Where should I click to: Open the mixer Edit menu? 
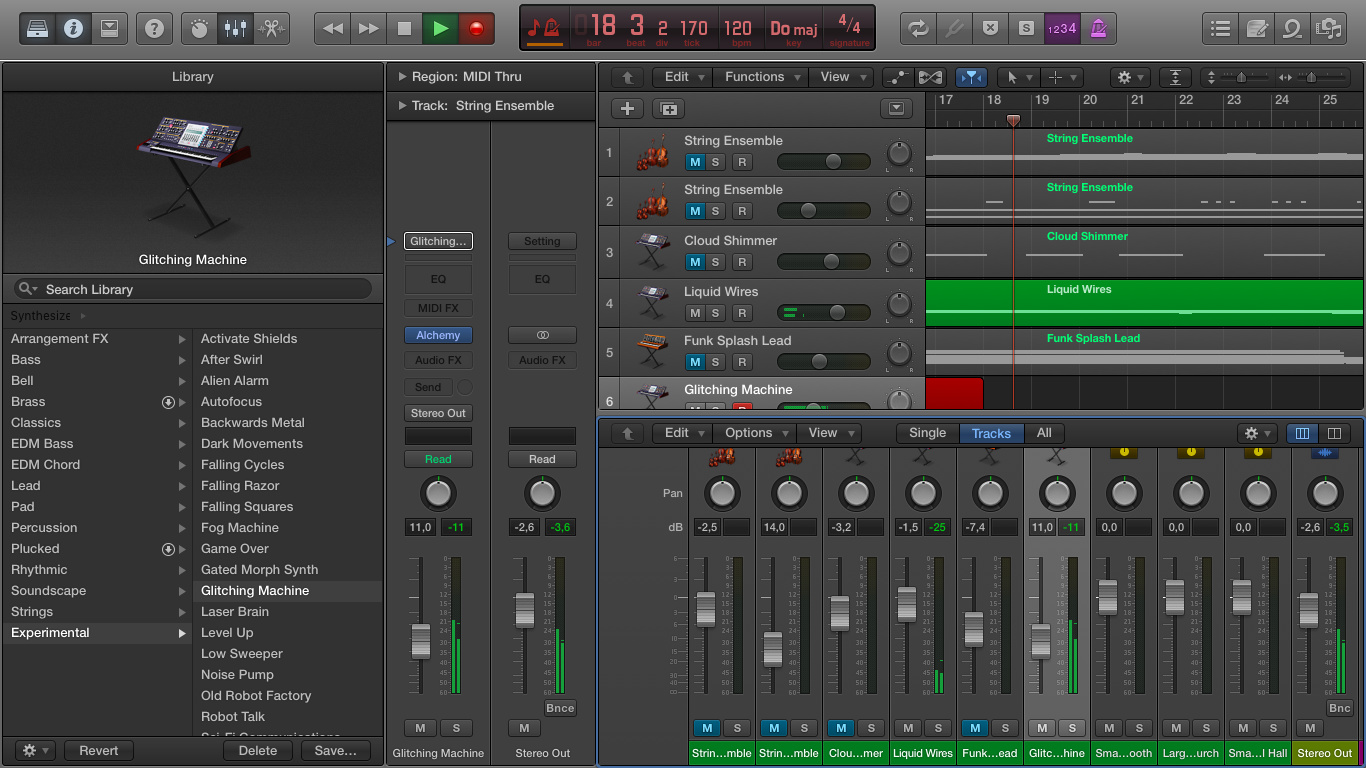(684, 433)
